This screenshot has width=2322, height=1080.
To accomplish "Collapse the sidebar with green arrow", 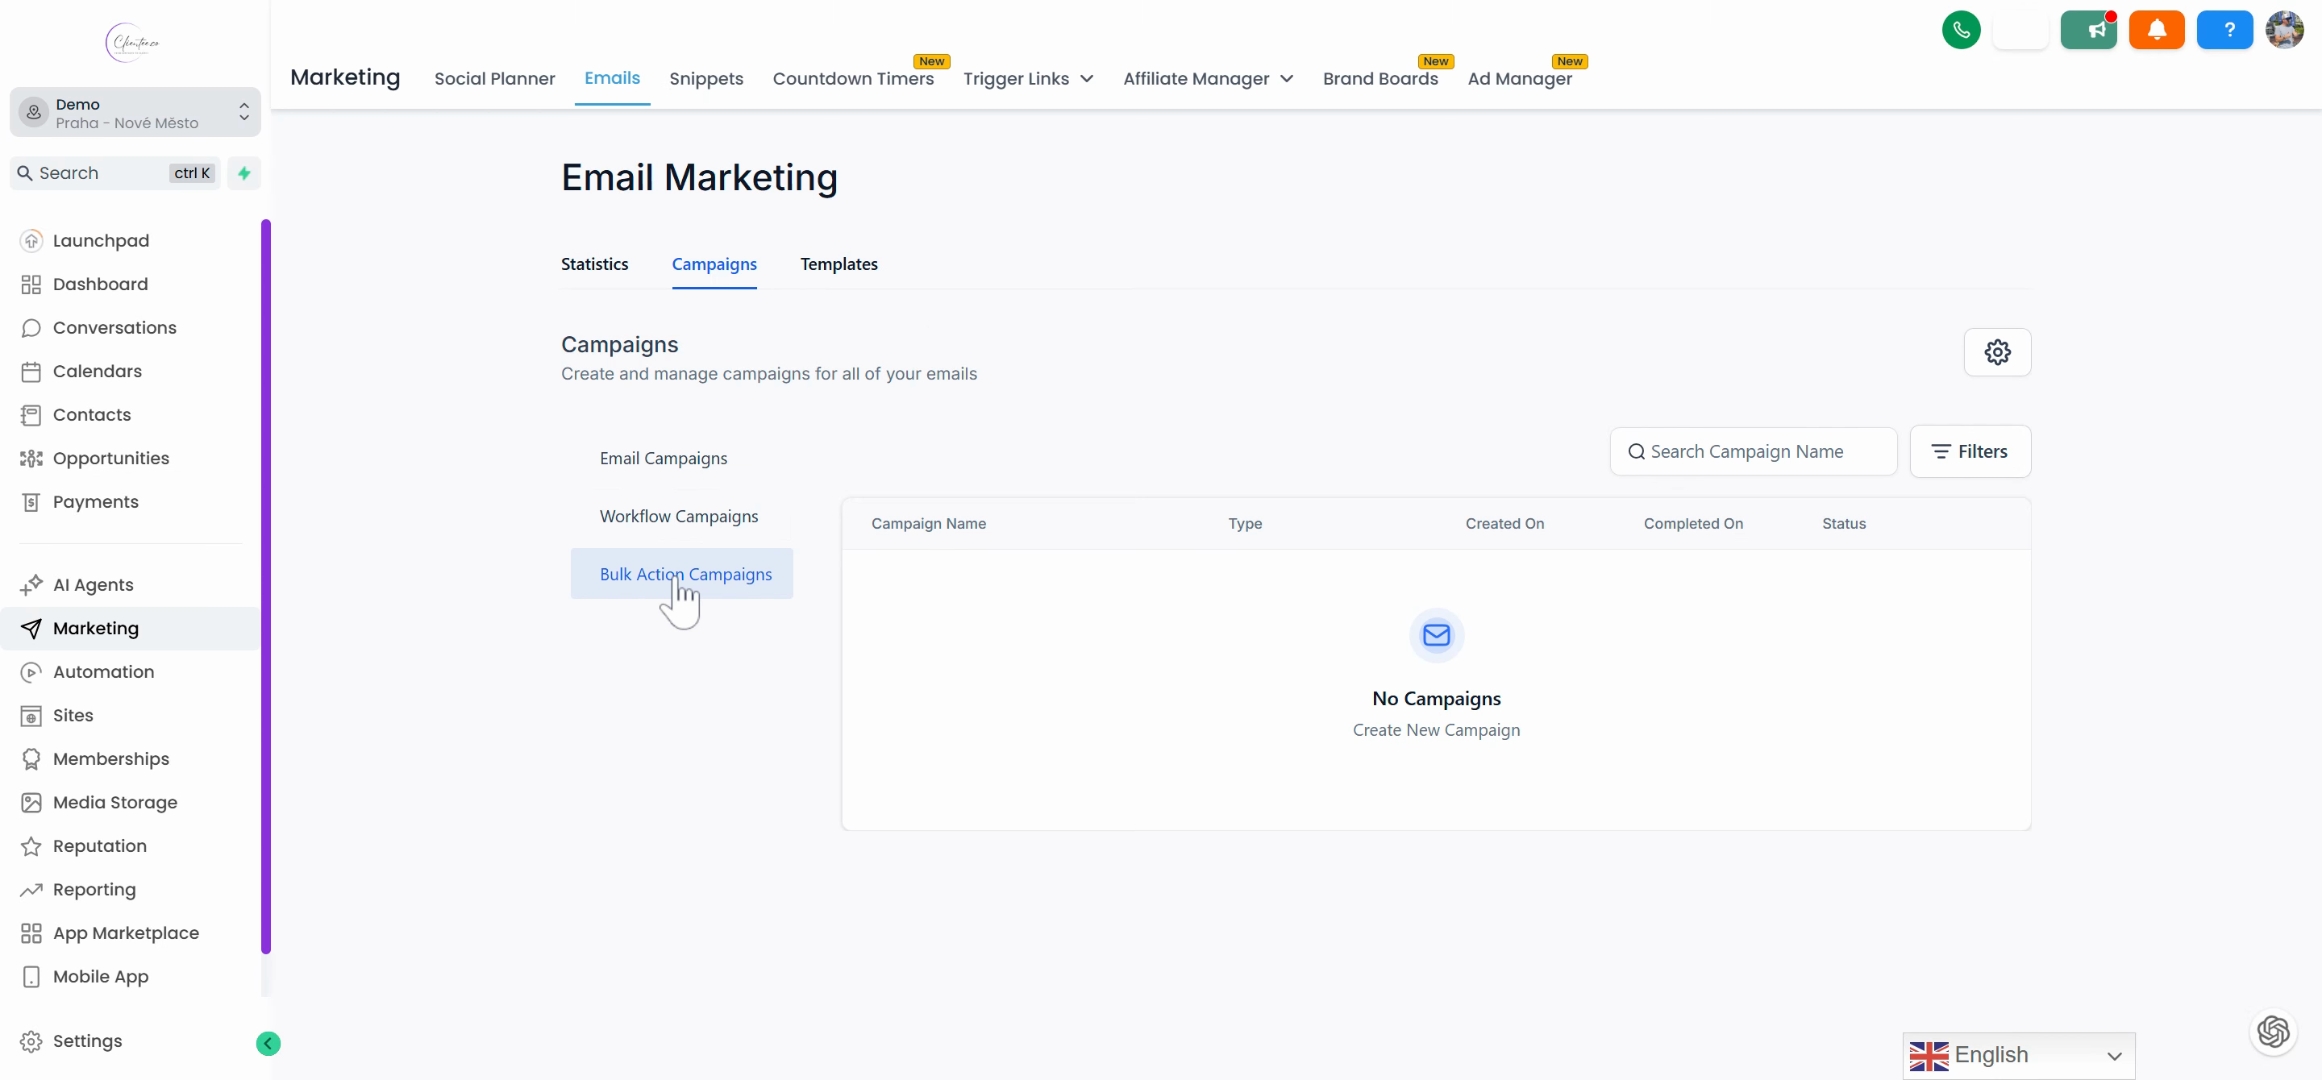I will click(x=268, y=1043).
